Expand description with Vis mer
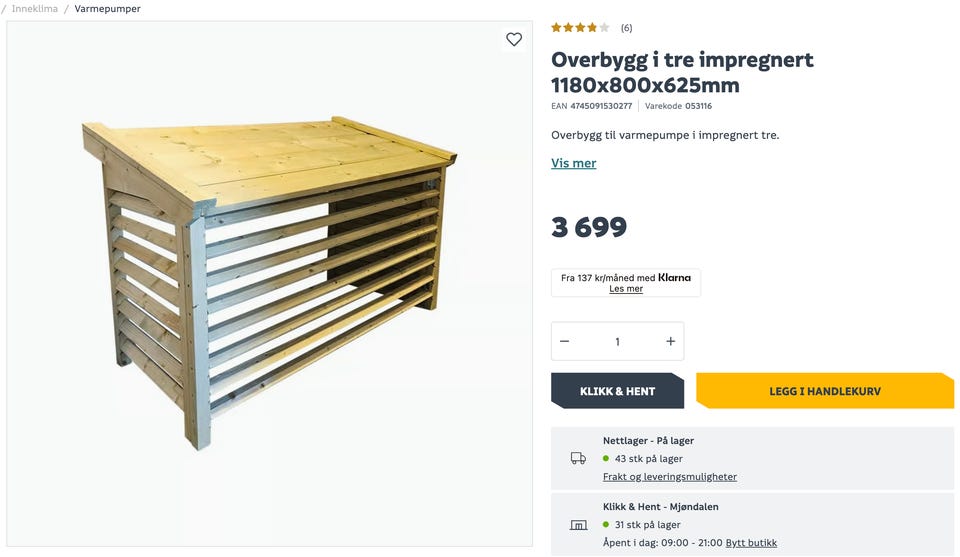Image resolution: width=960 pixels, height=557 pixels. point(574,163)
